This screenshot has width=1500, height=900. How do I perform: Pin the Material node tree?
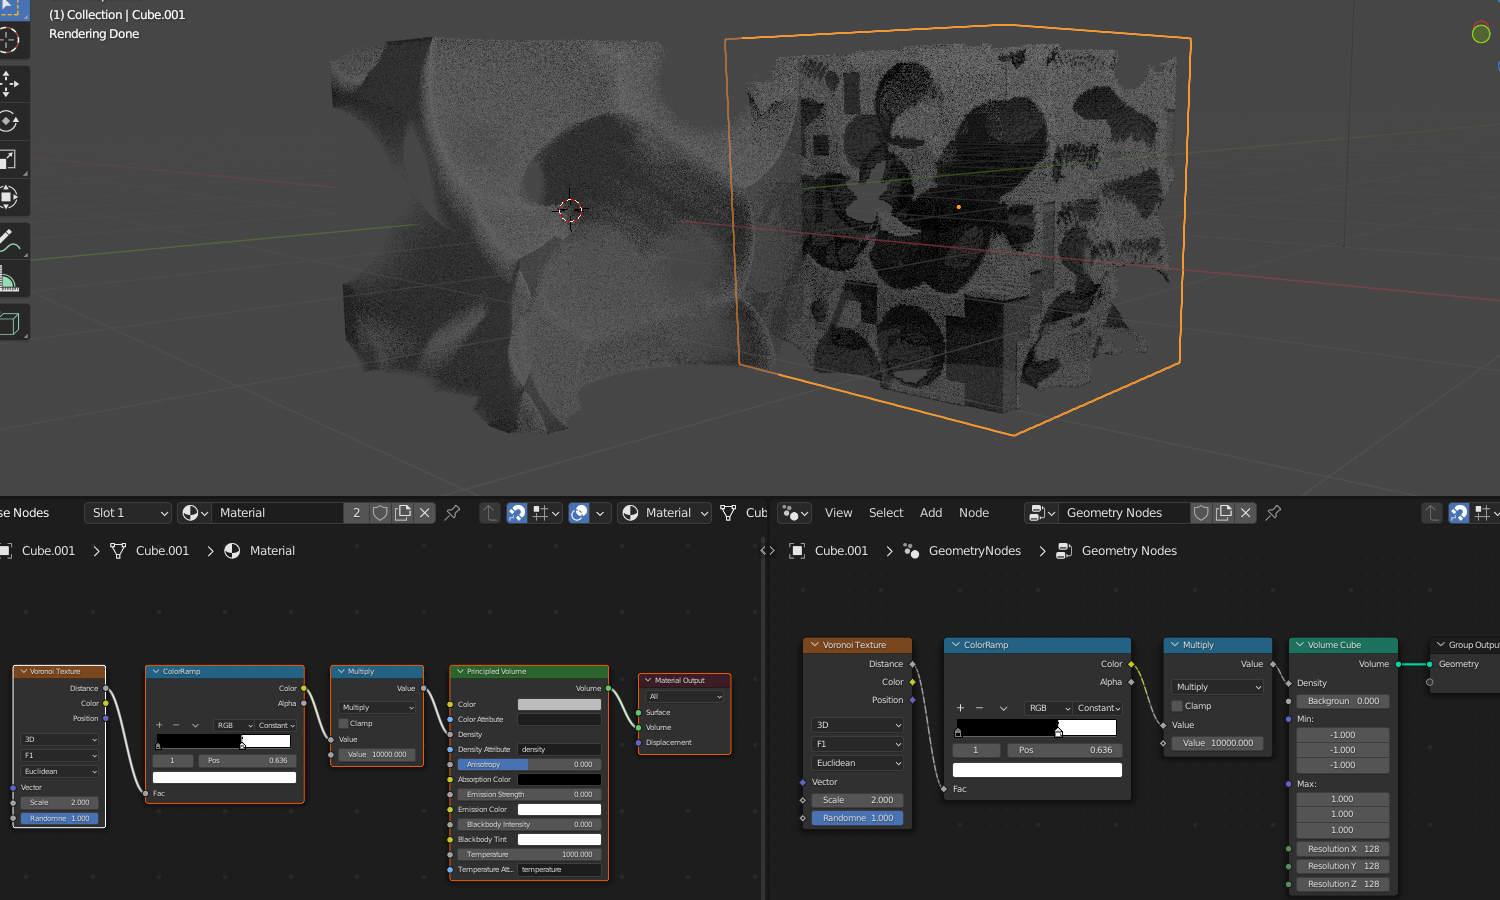pyautogui.click(x=452, y=513)
